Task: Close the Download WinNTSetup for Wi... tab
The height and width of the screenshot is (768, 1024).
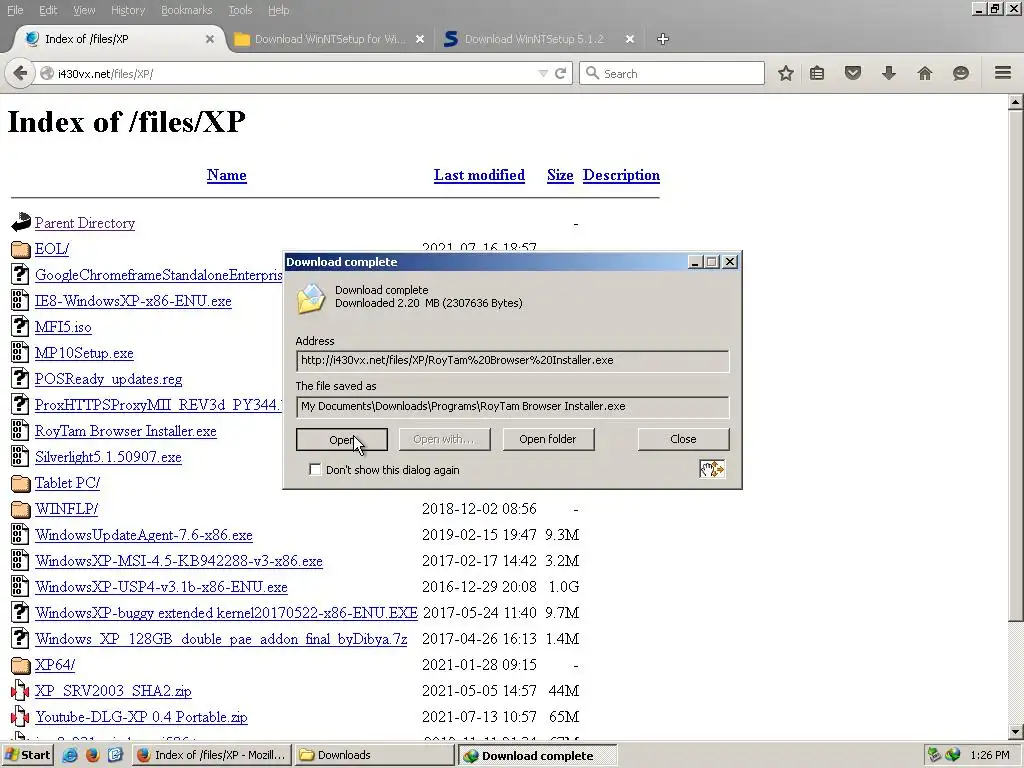Action: click(420, 39)
